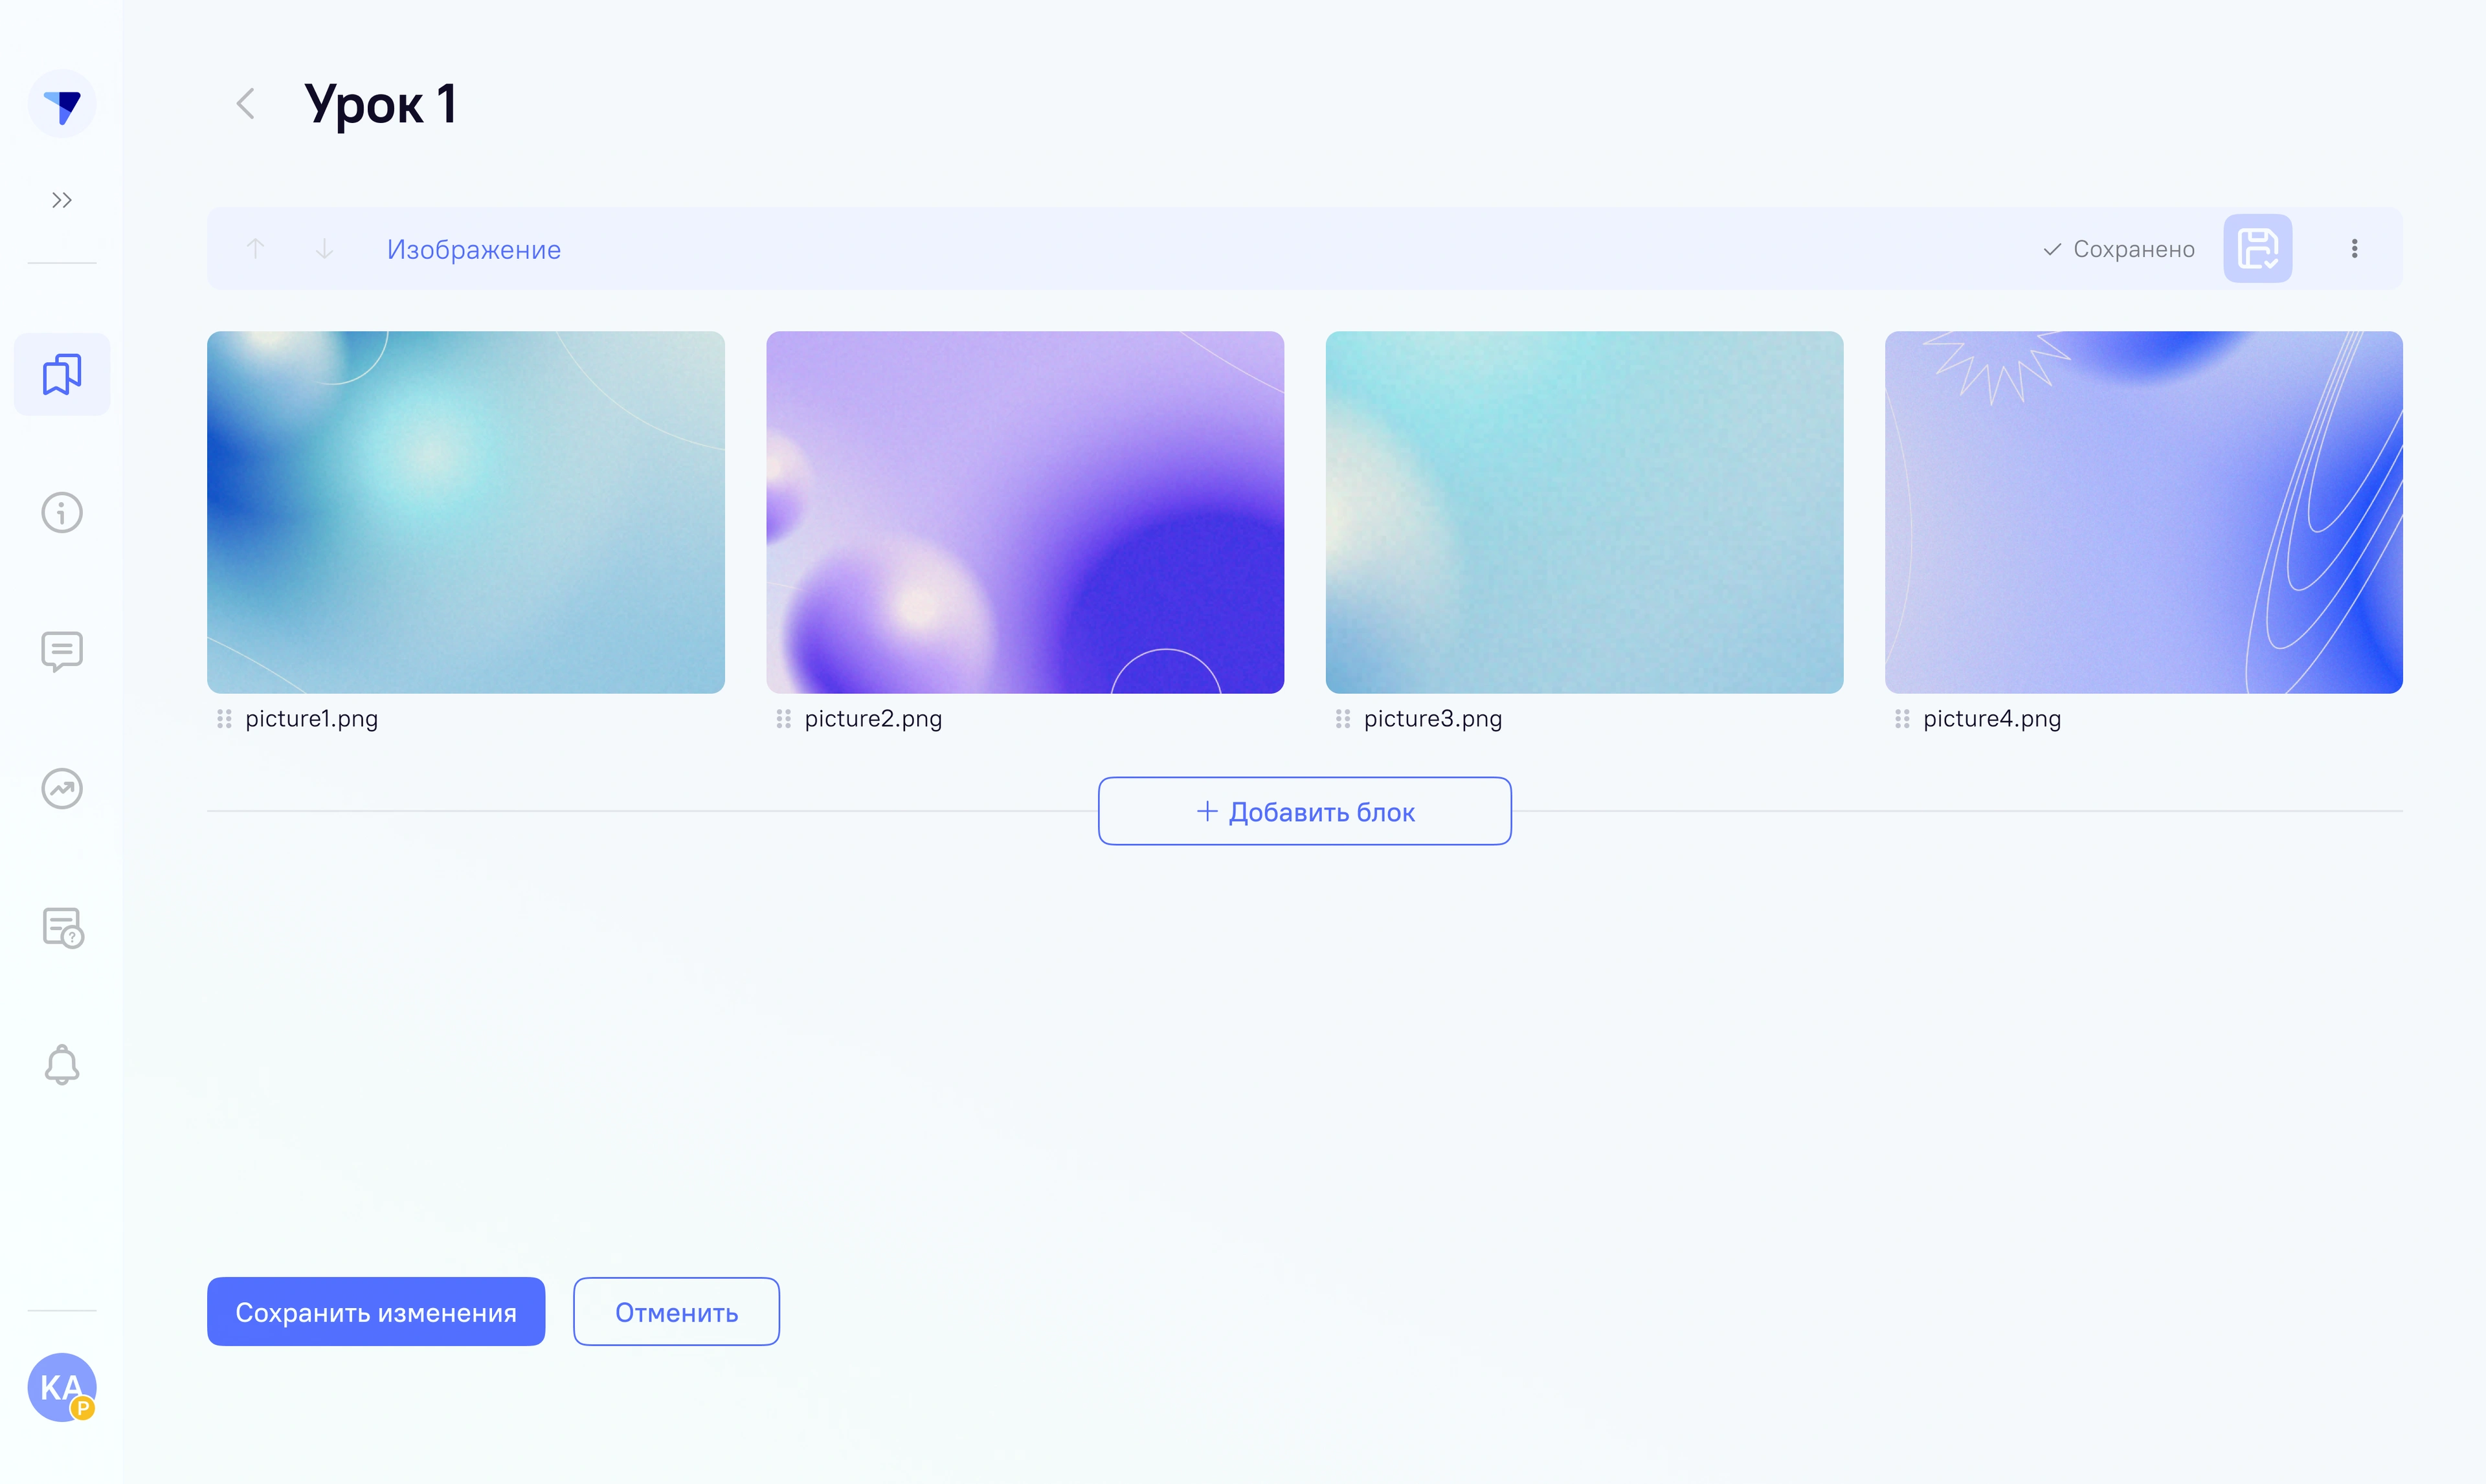The image size is (2486, 1484).
Task: Click the app logo at the top left
Action: [62, 103]
